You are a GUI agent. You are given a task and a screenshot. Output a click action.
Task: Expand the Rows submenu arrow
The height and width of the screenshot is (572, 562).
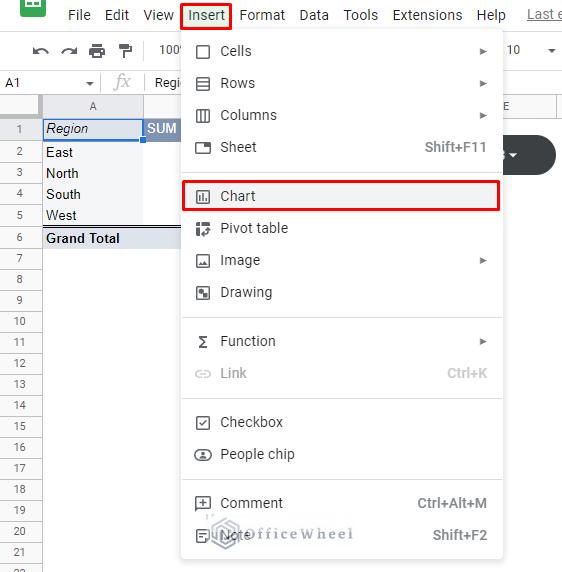(x=483, y=84)
